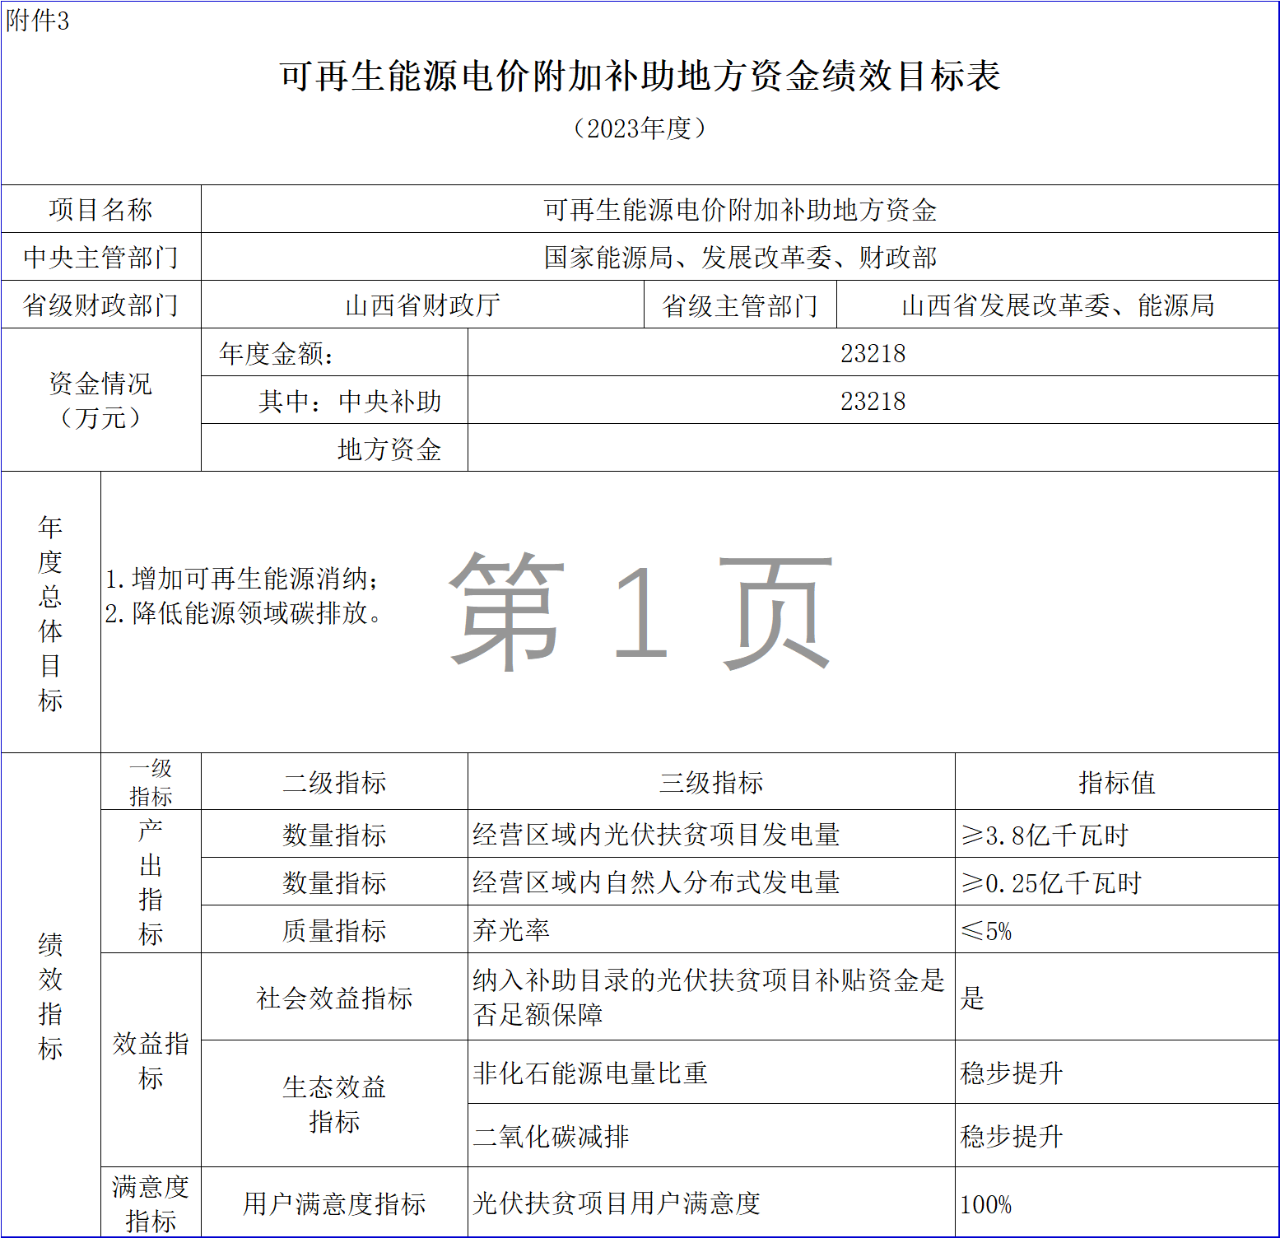The width and height of the screenshot is (1280, 1238).
Task: Click the 山西省财政厅 cell
Action: click(x=423, y=305)
